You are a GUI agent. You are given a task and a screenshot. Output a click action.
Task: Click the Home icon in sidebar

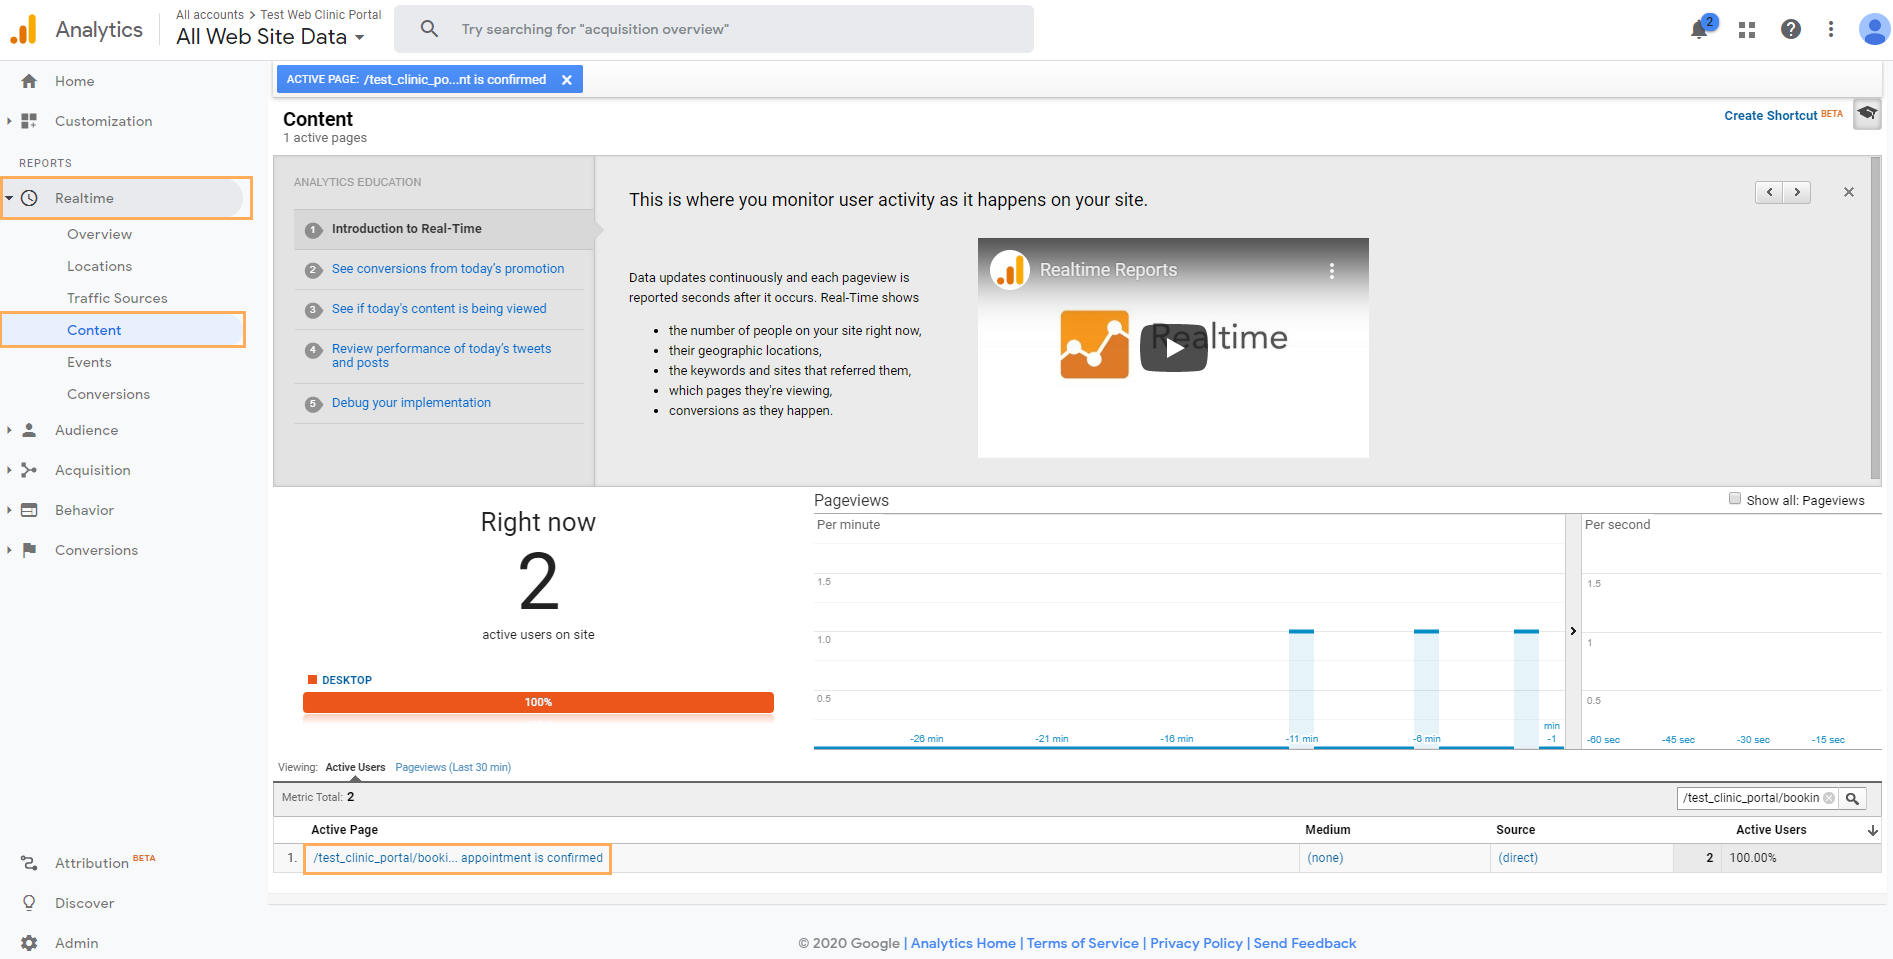[x=29, y=81]
